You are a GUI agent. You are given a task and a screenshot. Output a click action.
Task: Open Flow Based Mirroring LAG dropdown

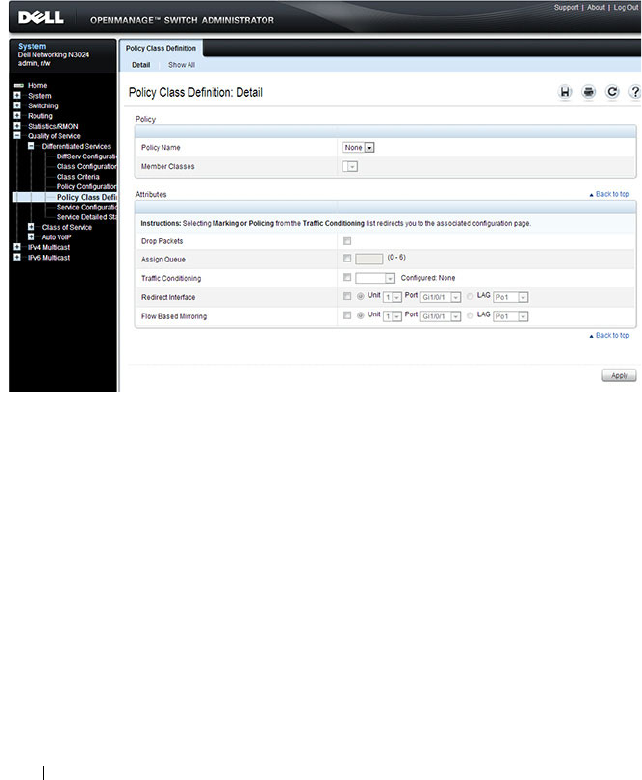[x=511, y=316]
